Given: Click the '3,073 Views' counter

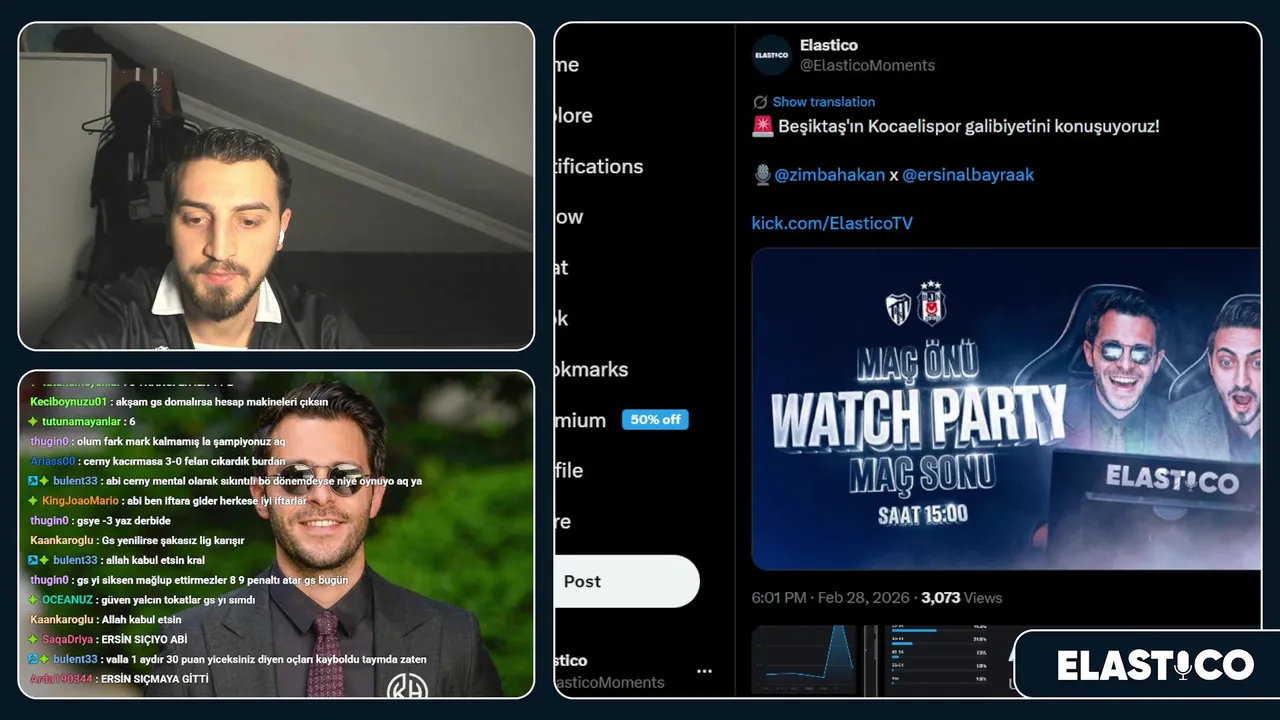Looking at the screenshot, I should [x=961, y=598].
